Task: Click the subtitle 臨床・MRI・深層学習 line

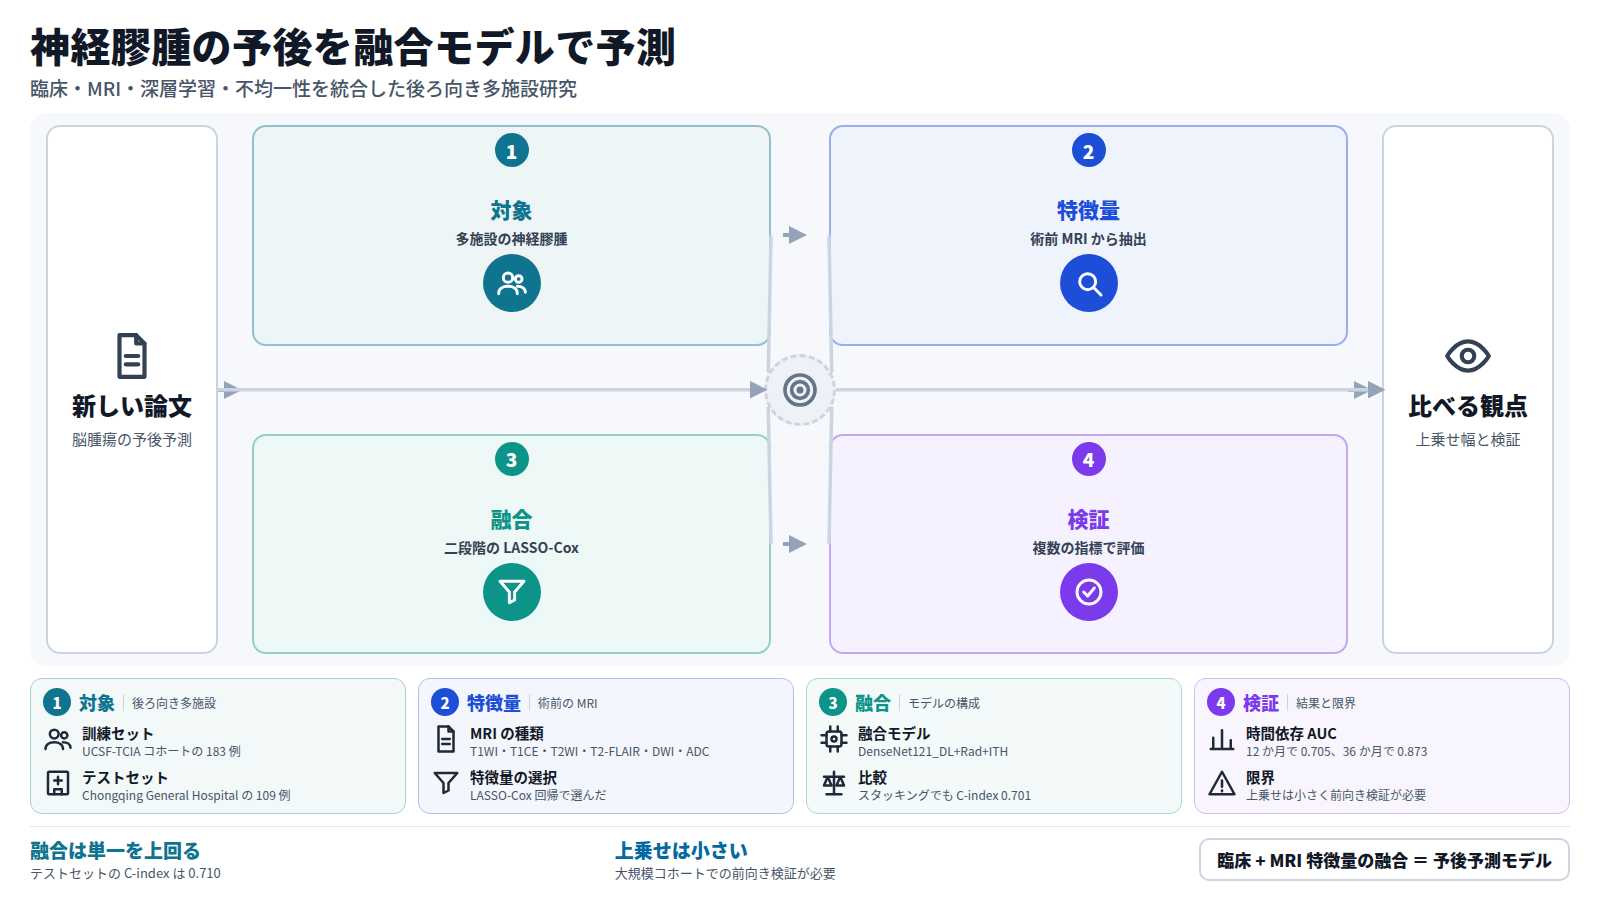Action: pyautogui.click(x=303, y=89)
